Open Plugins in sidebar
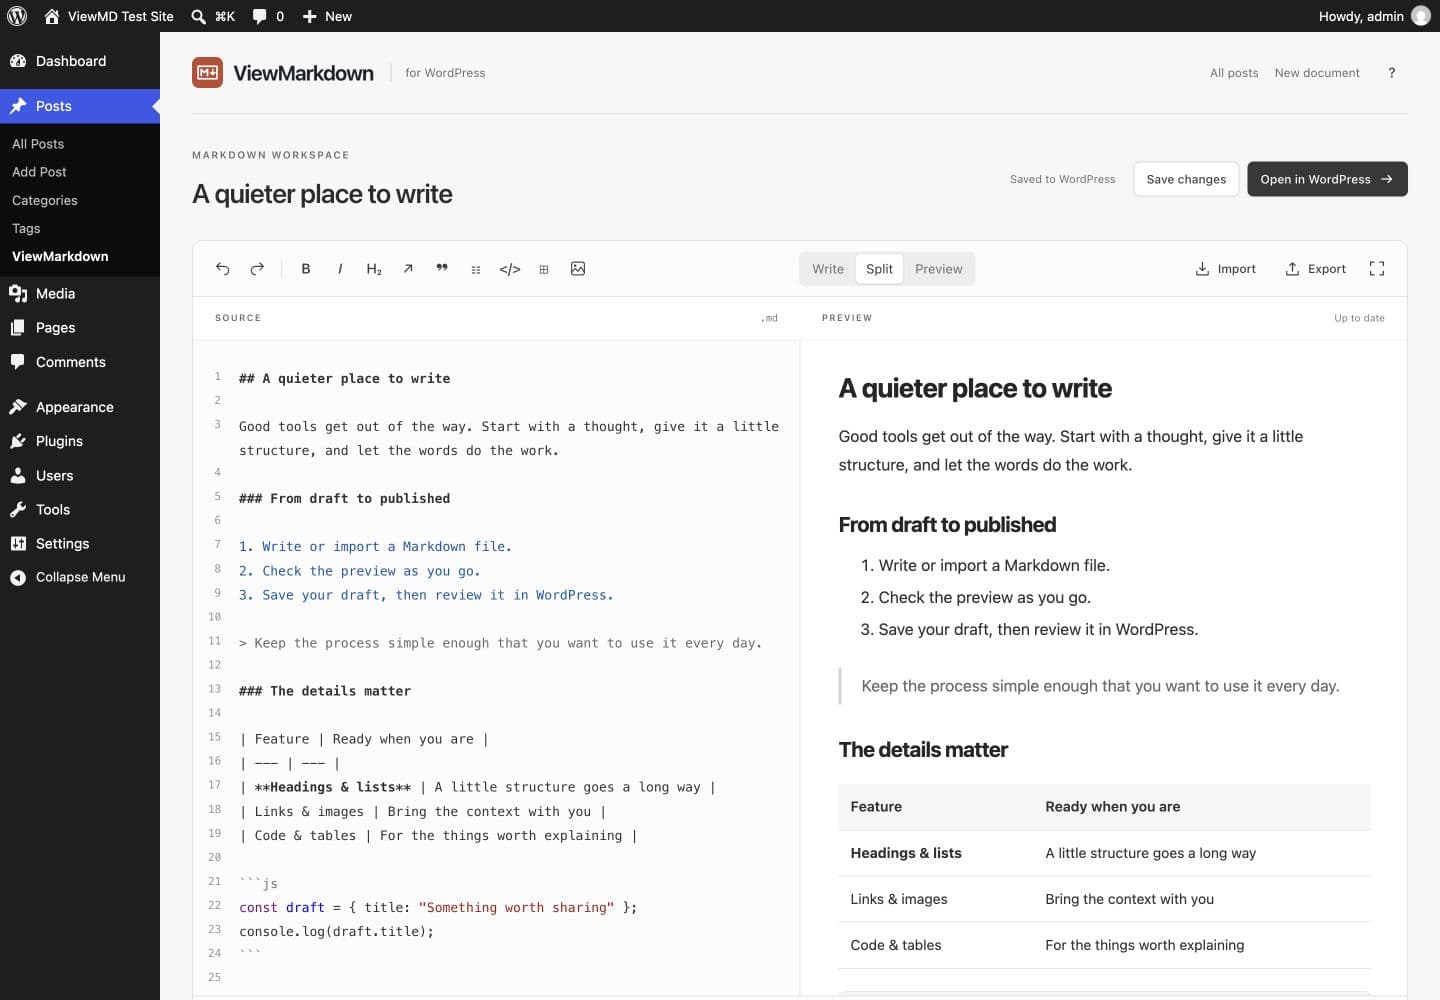Viewport: 1440px width, 1000px height. point(80,441)
